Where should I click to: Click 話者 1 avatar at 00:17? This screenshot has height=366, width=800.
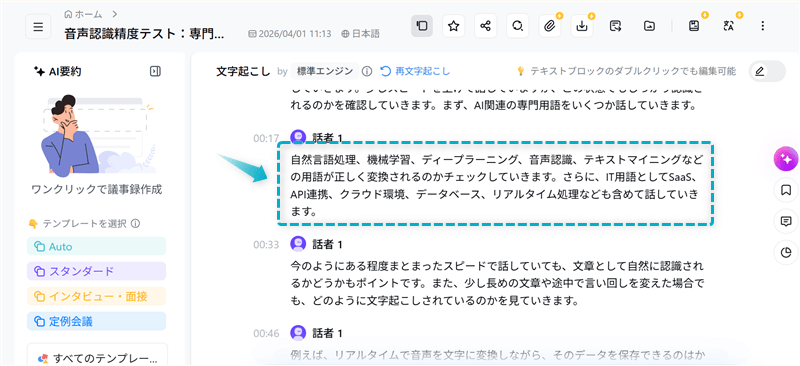(297, 137)
